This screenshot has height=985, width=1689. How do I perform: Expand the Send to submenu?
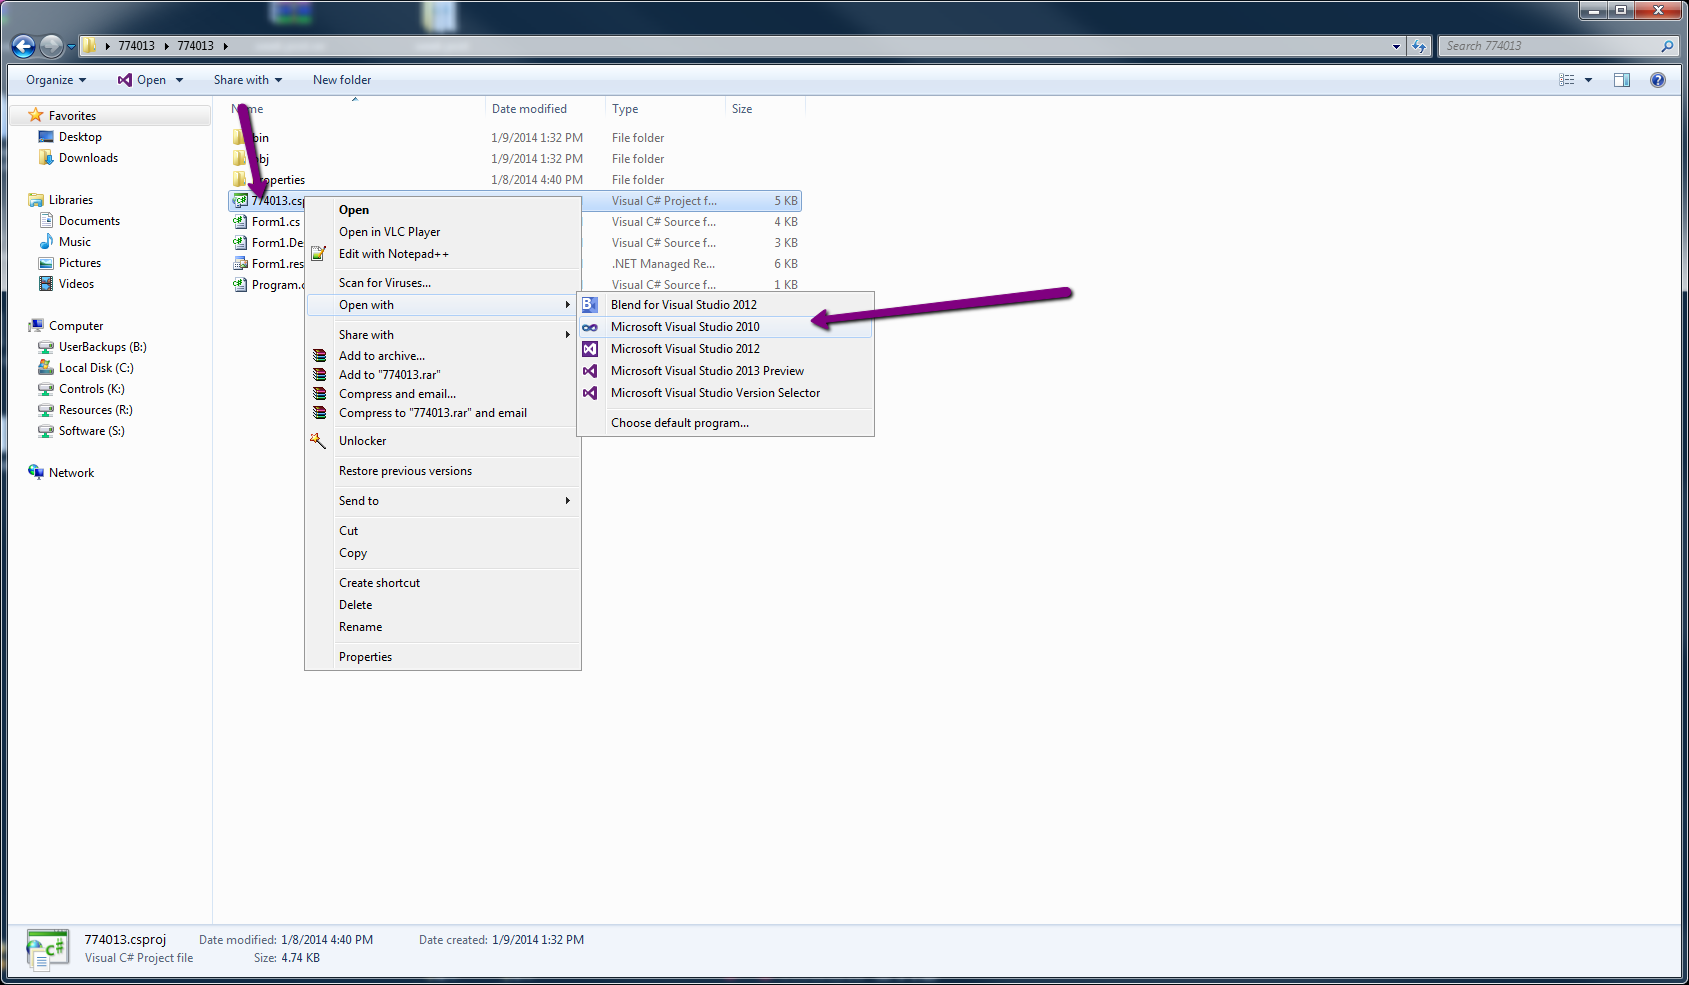(567, 501)
